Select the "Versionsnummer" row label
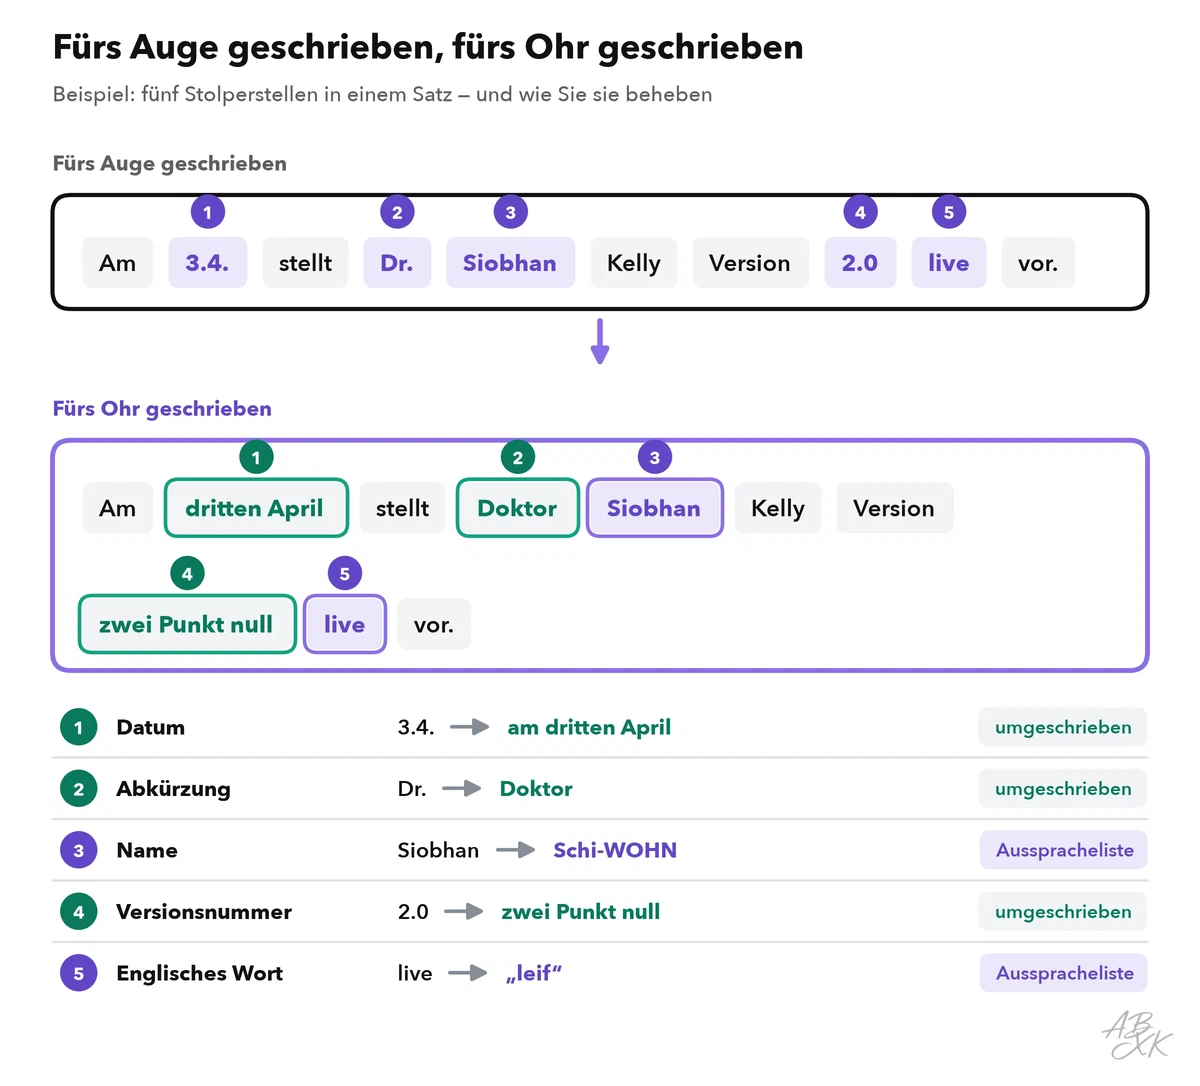1200x1086 pixels. click(x=204, y=912)
